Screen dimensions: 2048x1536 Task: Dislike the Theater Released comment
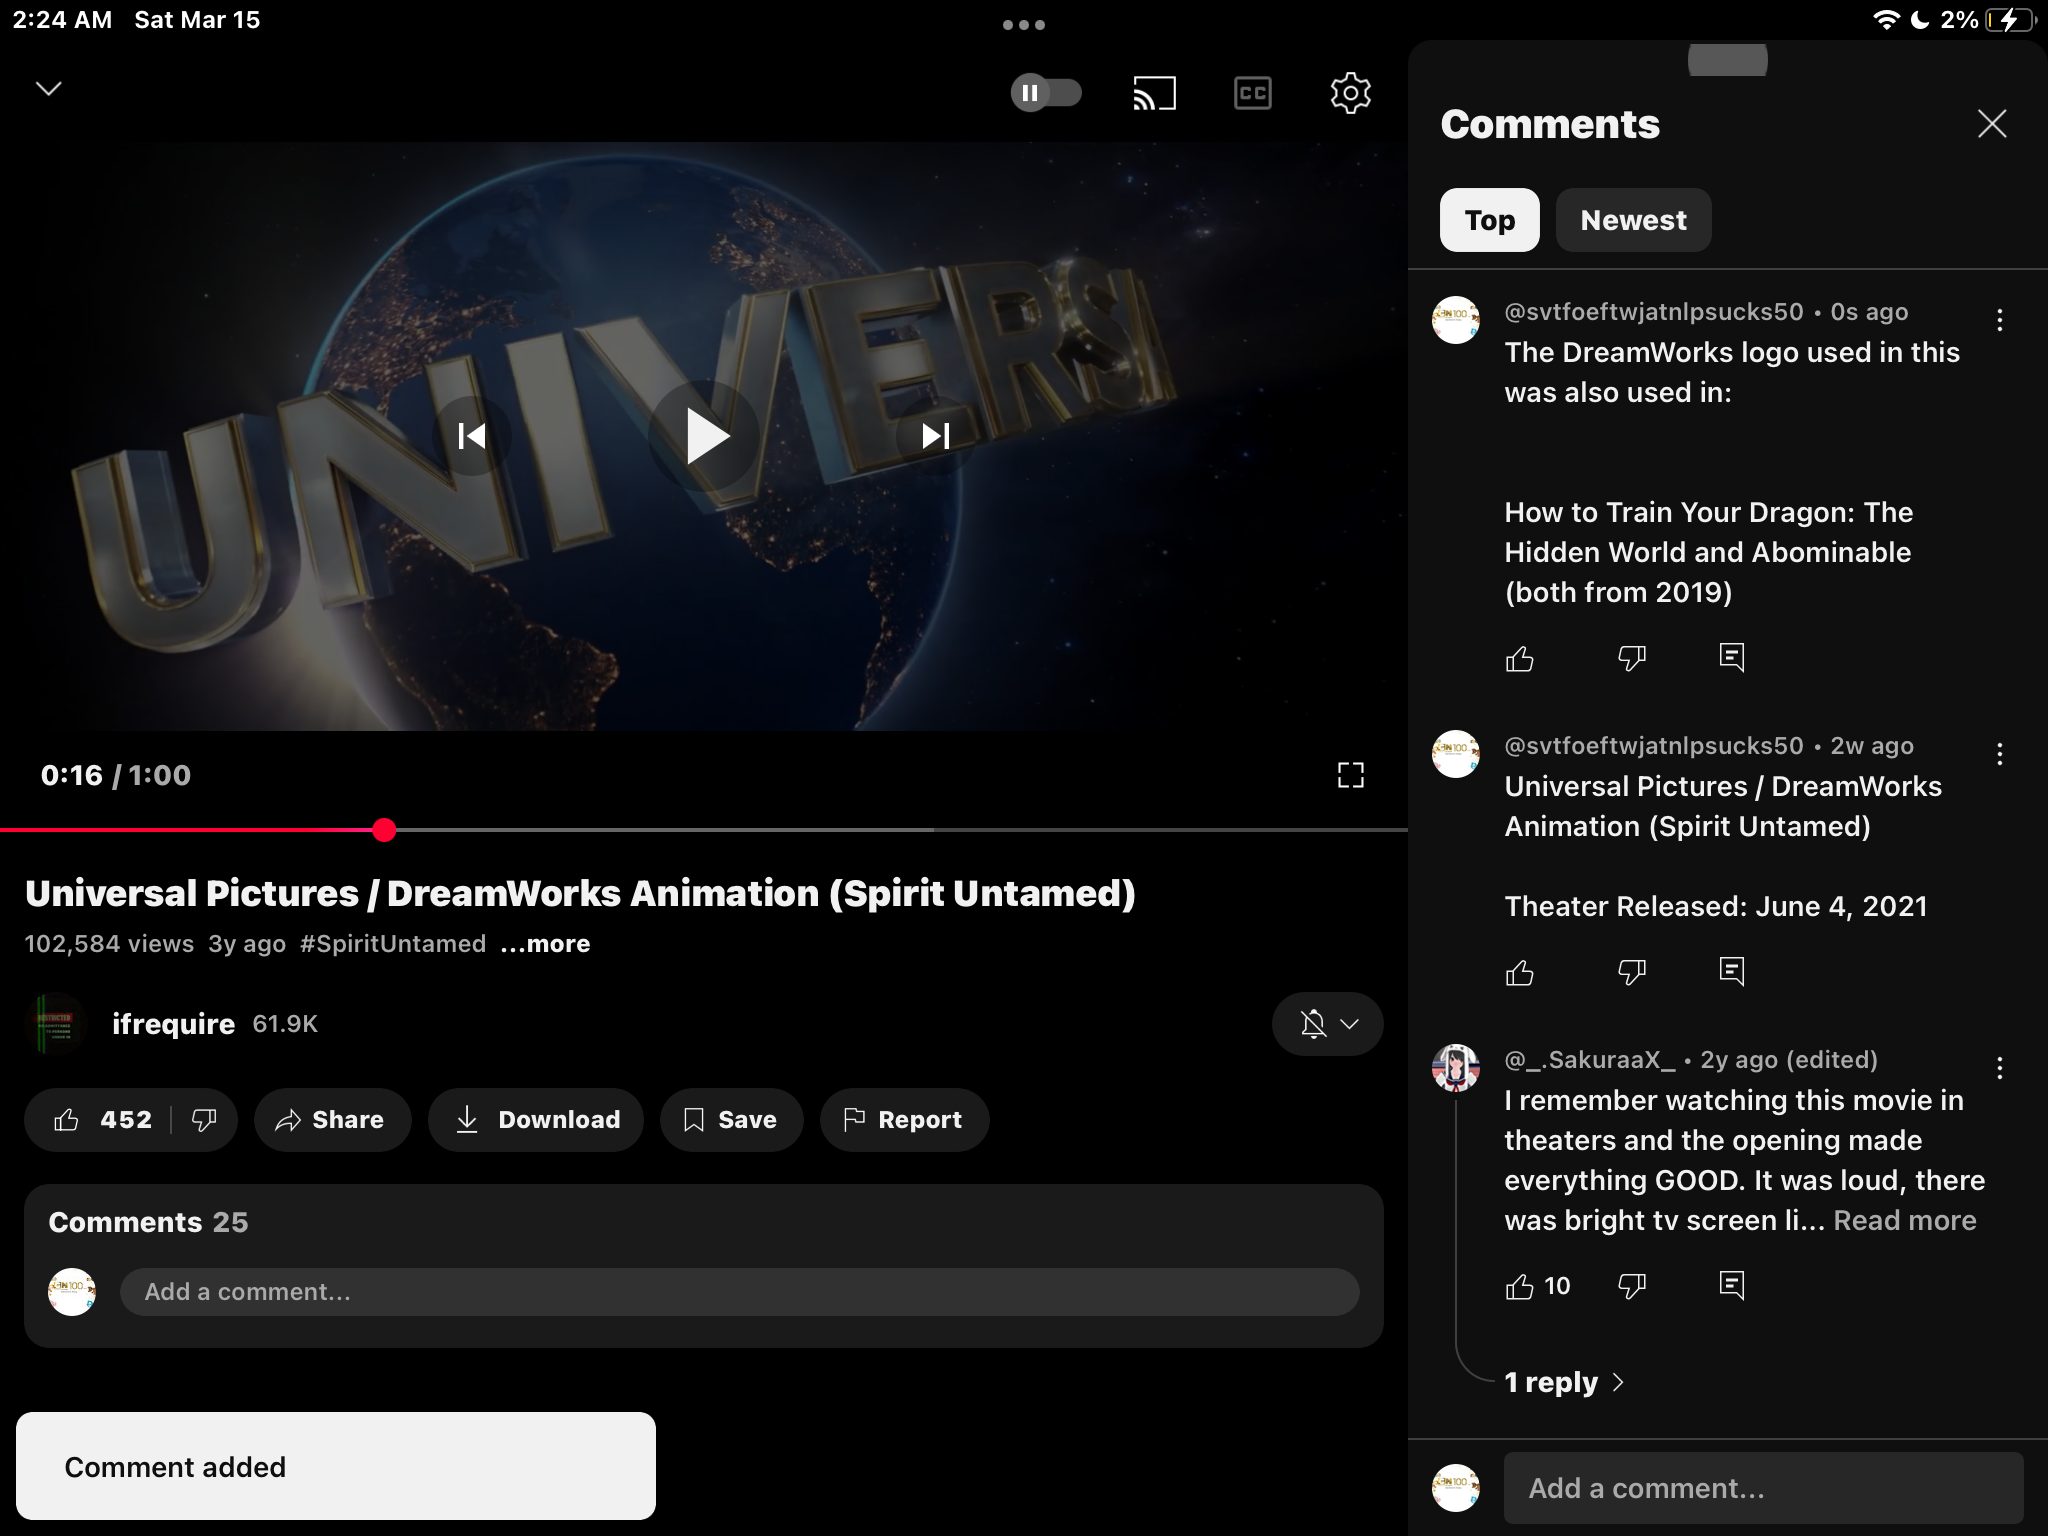pos(1631,972)
